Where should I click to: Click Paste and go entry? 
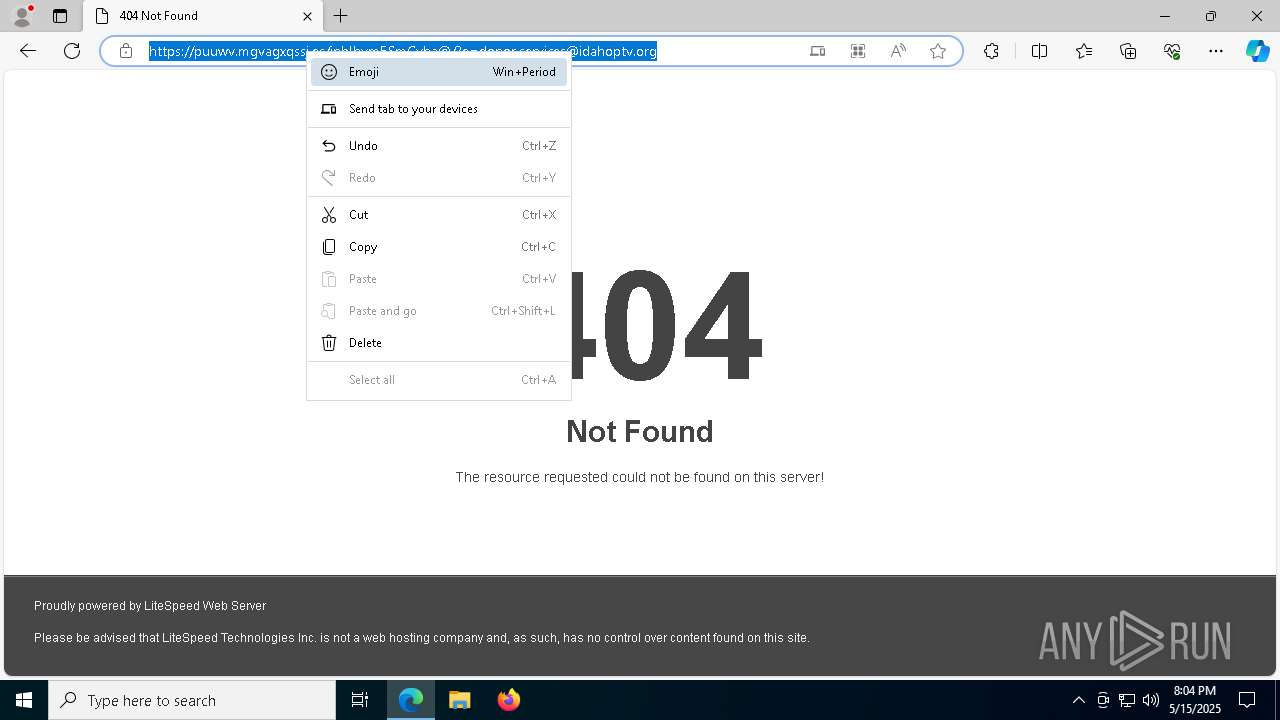tap(439, 311)
